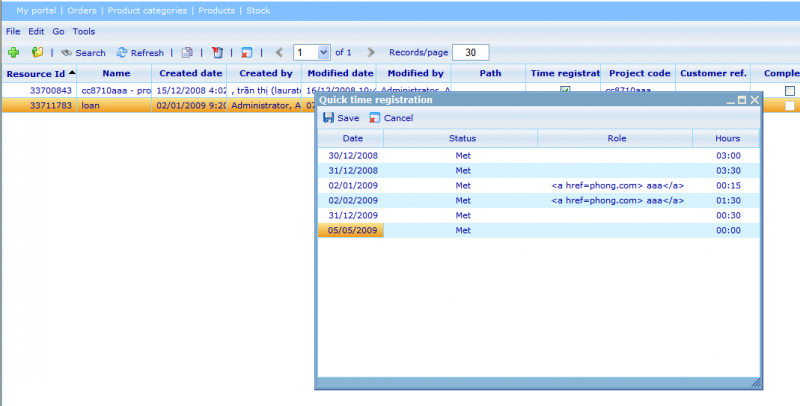800x406 pixels.
Task: Maximize the Quick time registration dialog
Action: [741, 100]
